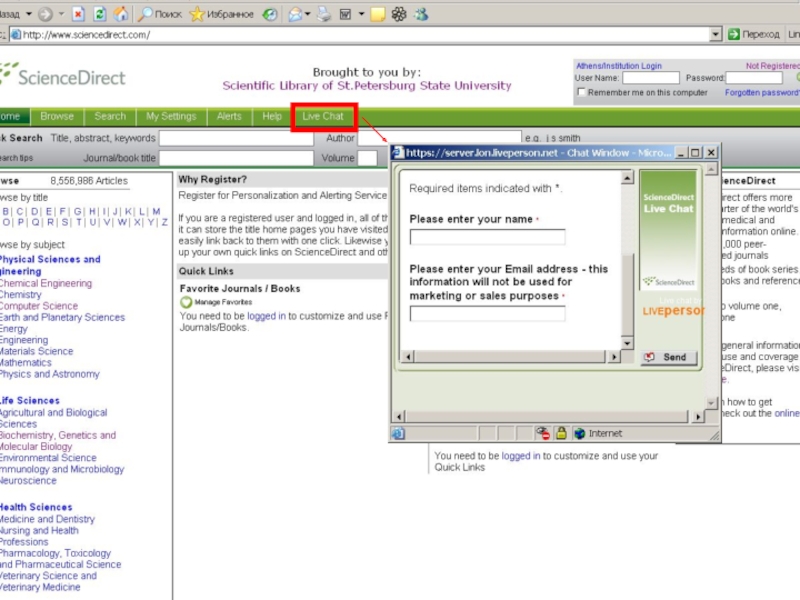The width and height of the screenshot is (800, 600).
Task: Toggle Remember me on this computer checkbox
Action: click(581, 92)
